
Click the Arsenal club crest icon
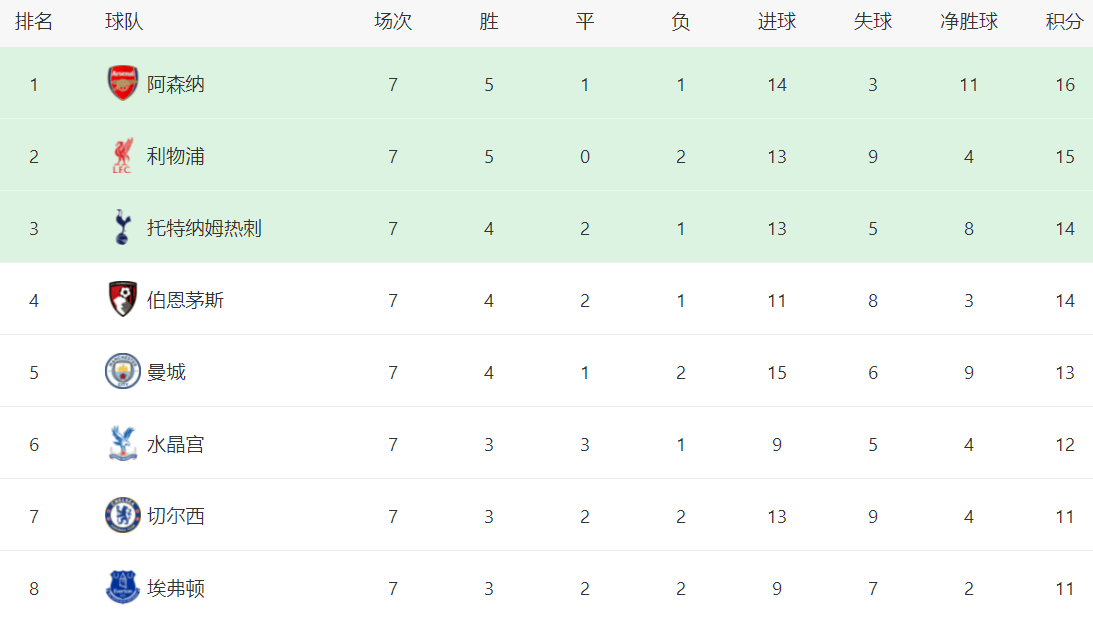click(x=122, y=84)
